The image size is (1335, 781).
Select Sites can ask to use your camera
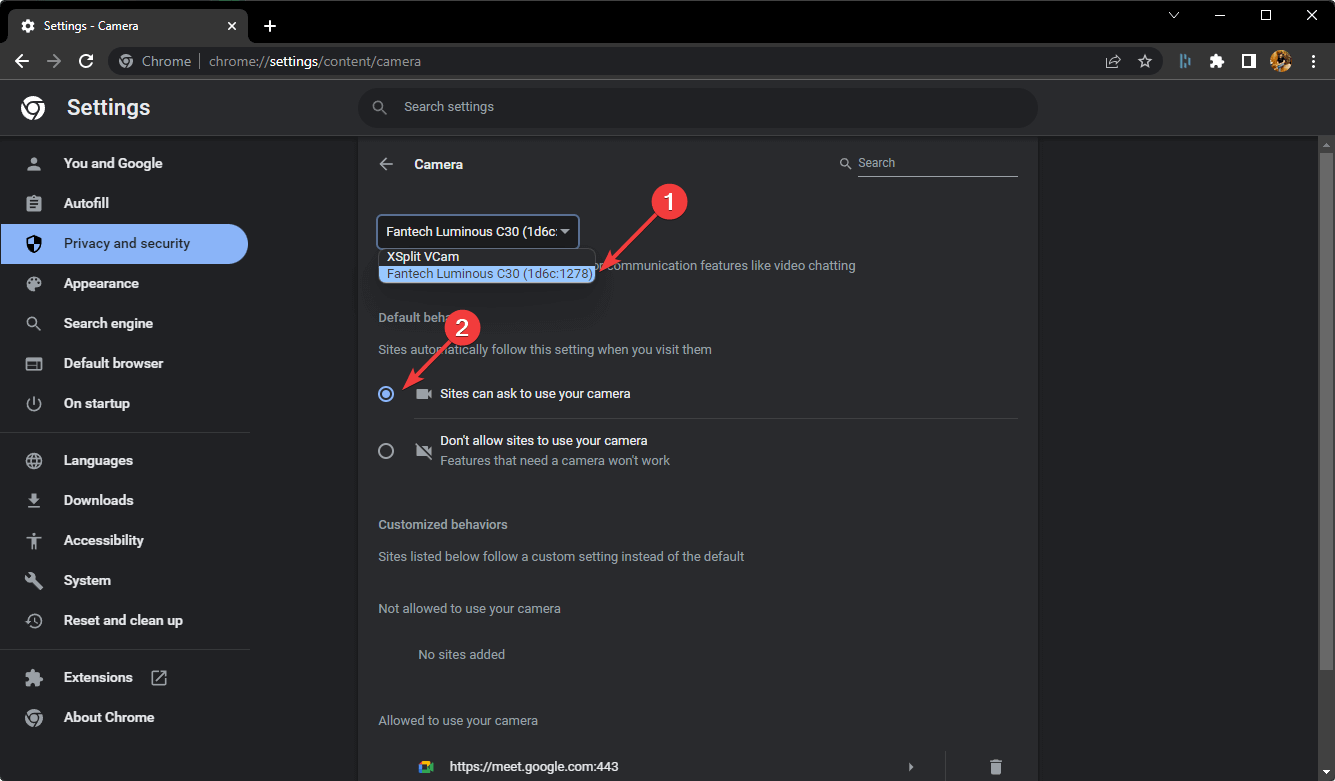point(386,393)
